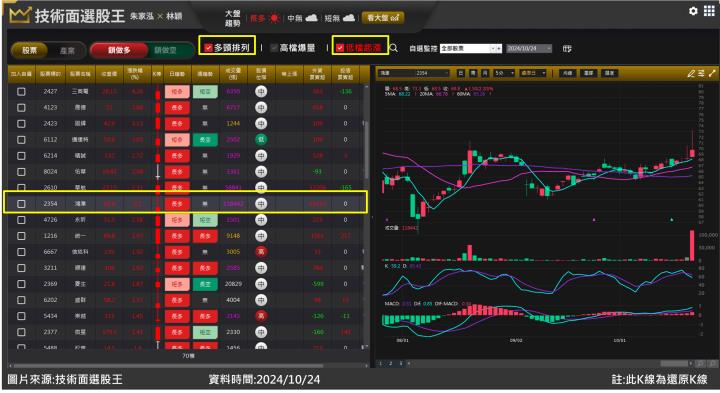Switch chart to daily 日 period
Image resolution: width=720 pixels, height=393 pixels.
click(x=461, y=73)
